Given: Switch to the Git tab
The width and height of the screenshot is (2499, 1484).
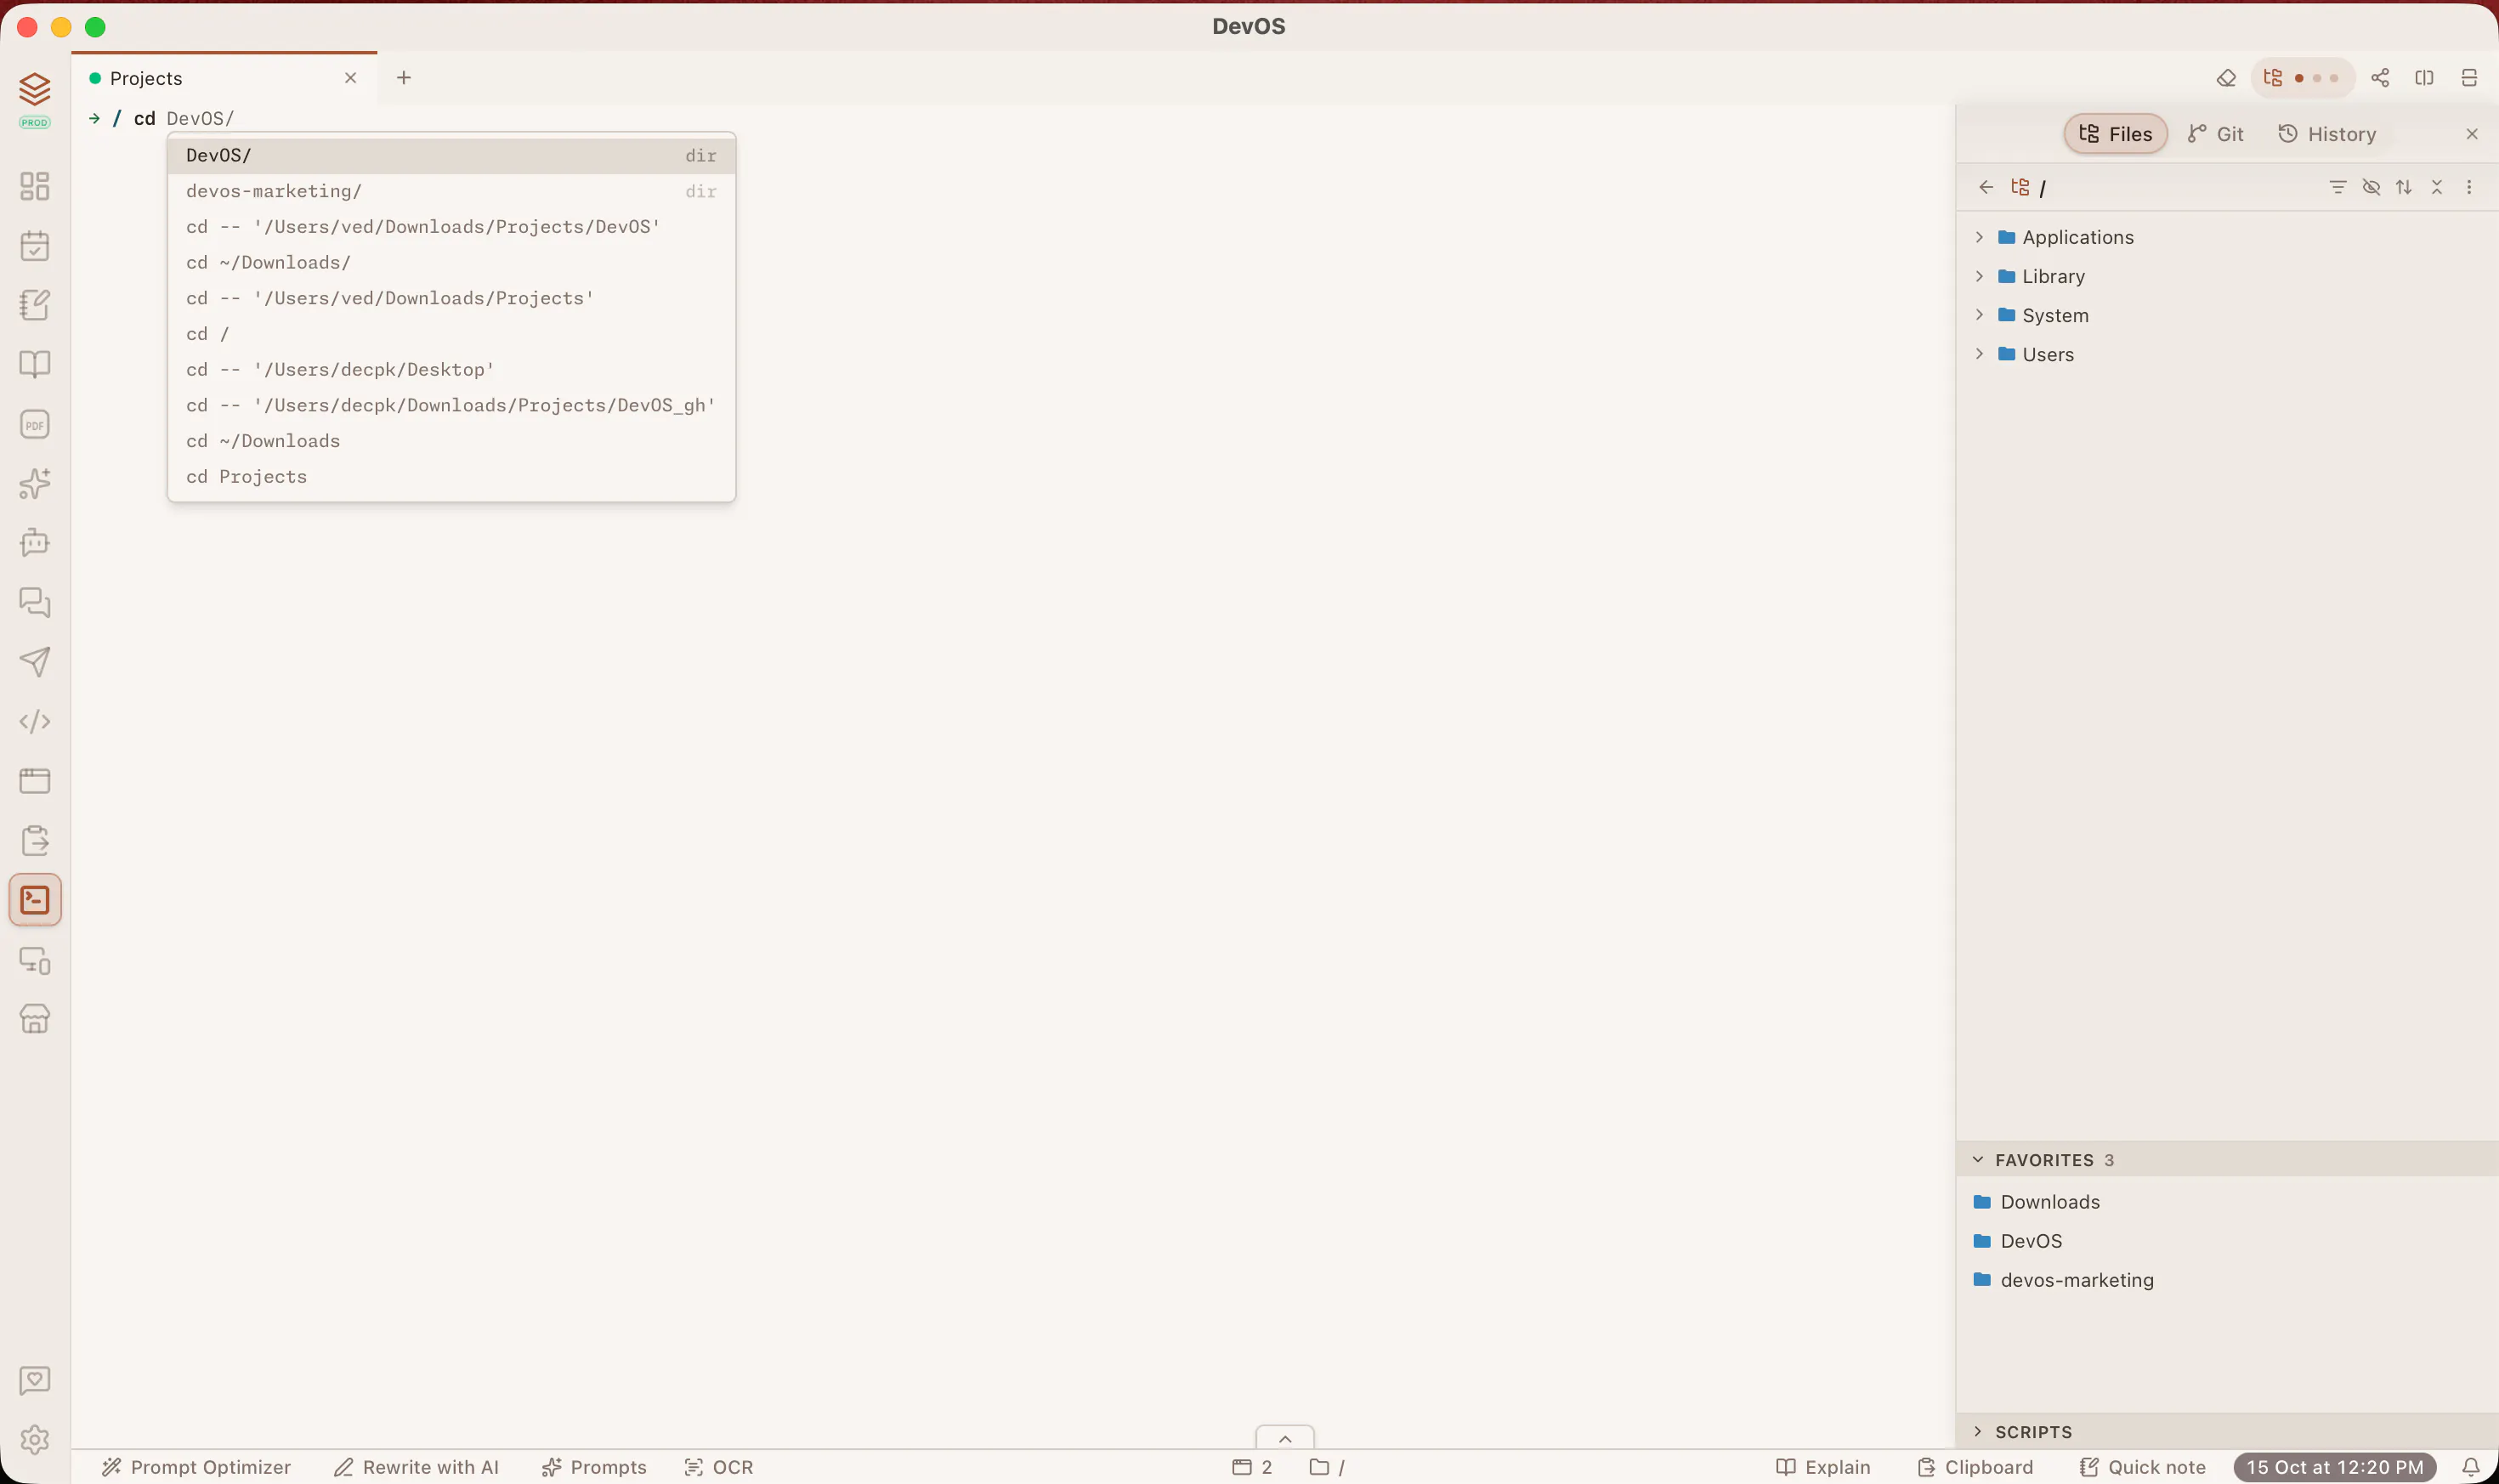Looking at the screenshot, I should pyautogui.click(x=2216, y=134).
